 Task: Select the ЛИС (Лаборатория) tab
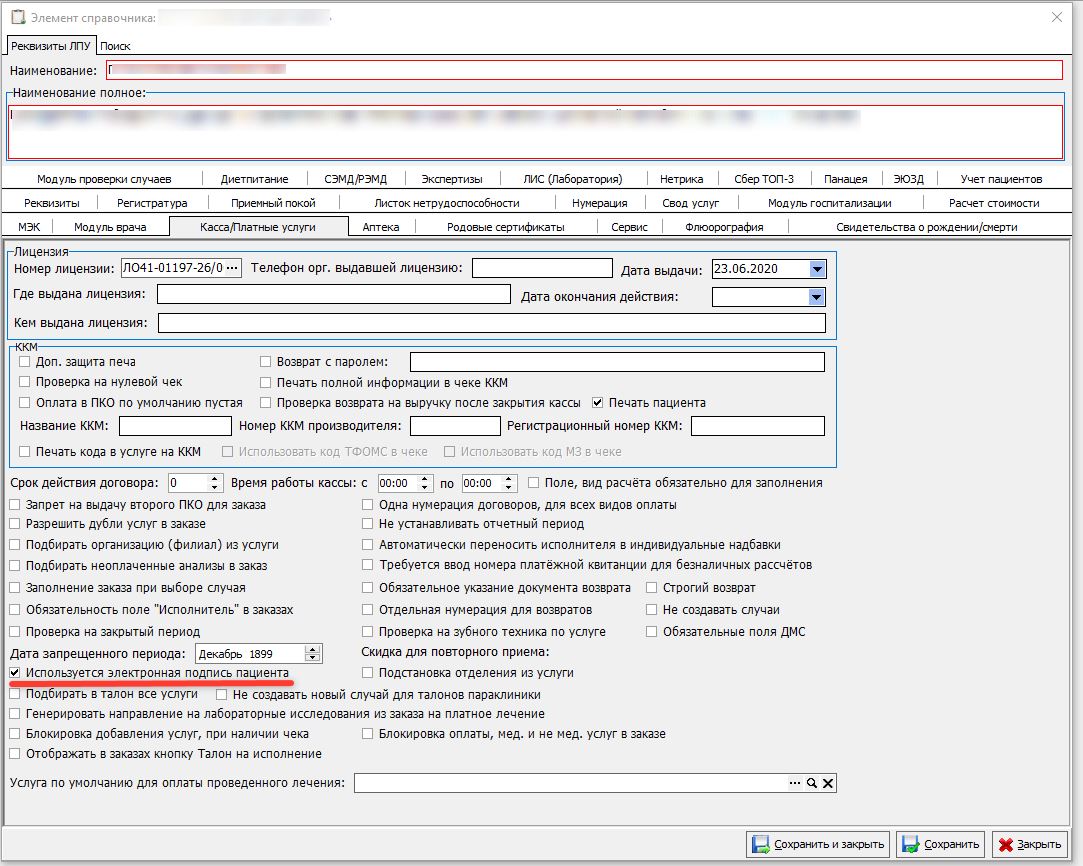click(x=573, y=179)
